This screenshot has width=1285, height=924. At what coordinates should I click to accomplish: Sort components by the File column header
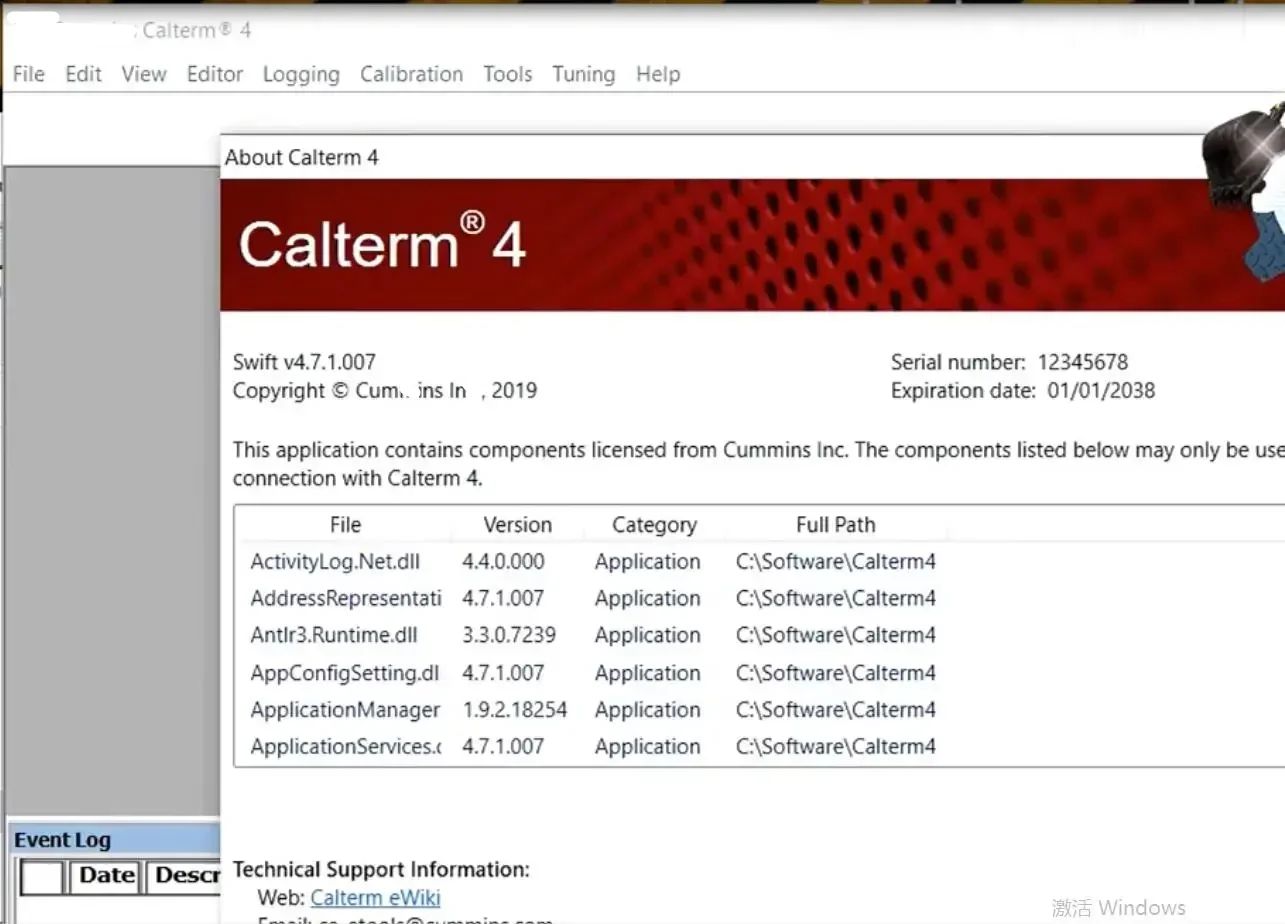tap(346, 525)
